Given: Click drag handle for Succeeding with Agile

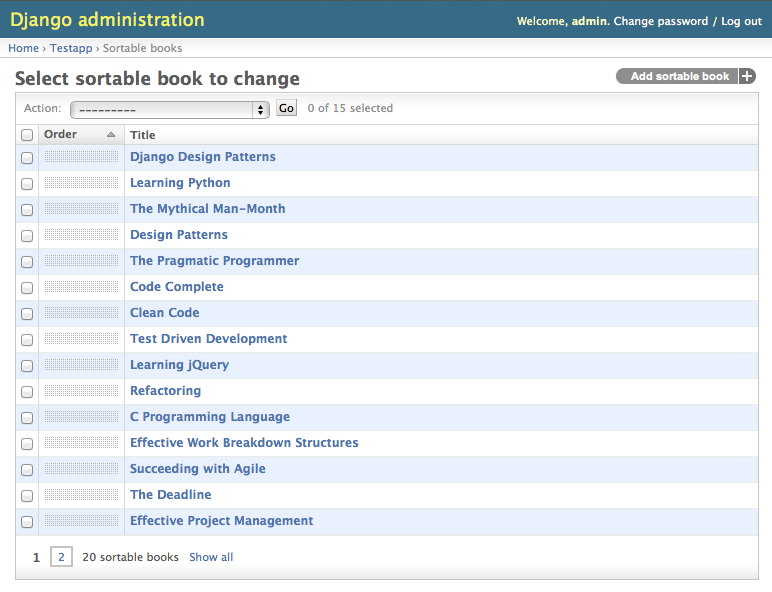Looking at the screenshot, I should (81, 469).
